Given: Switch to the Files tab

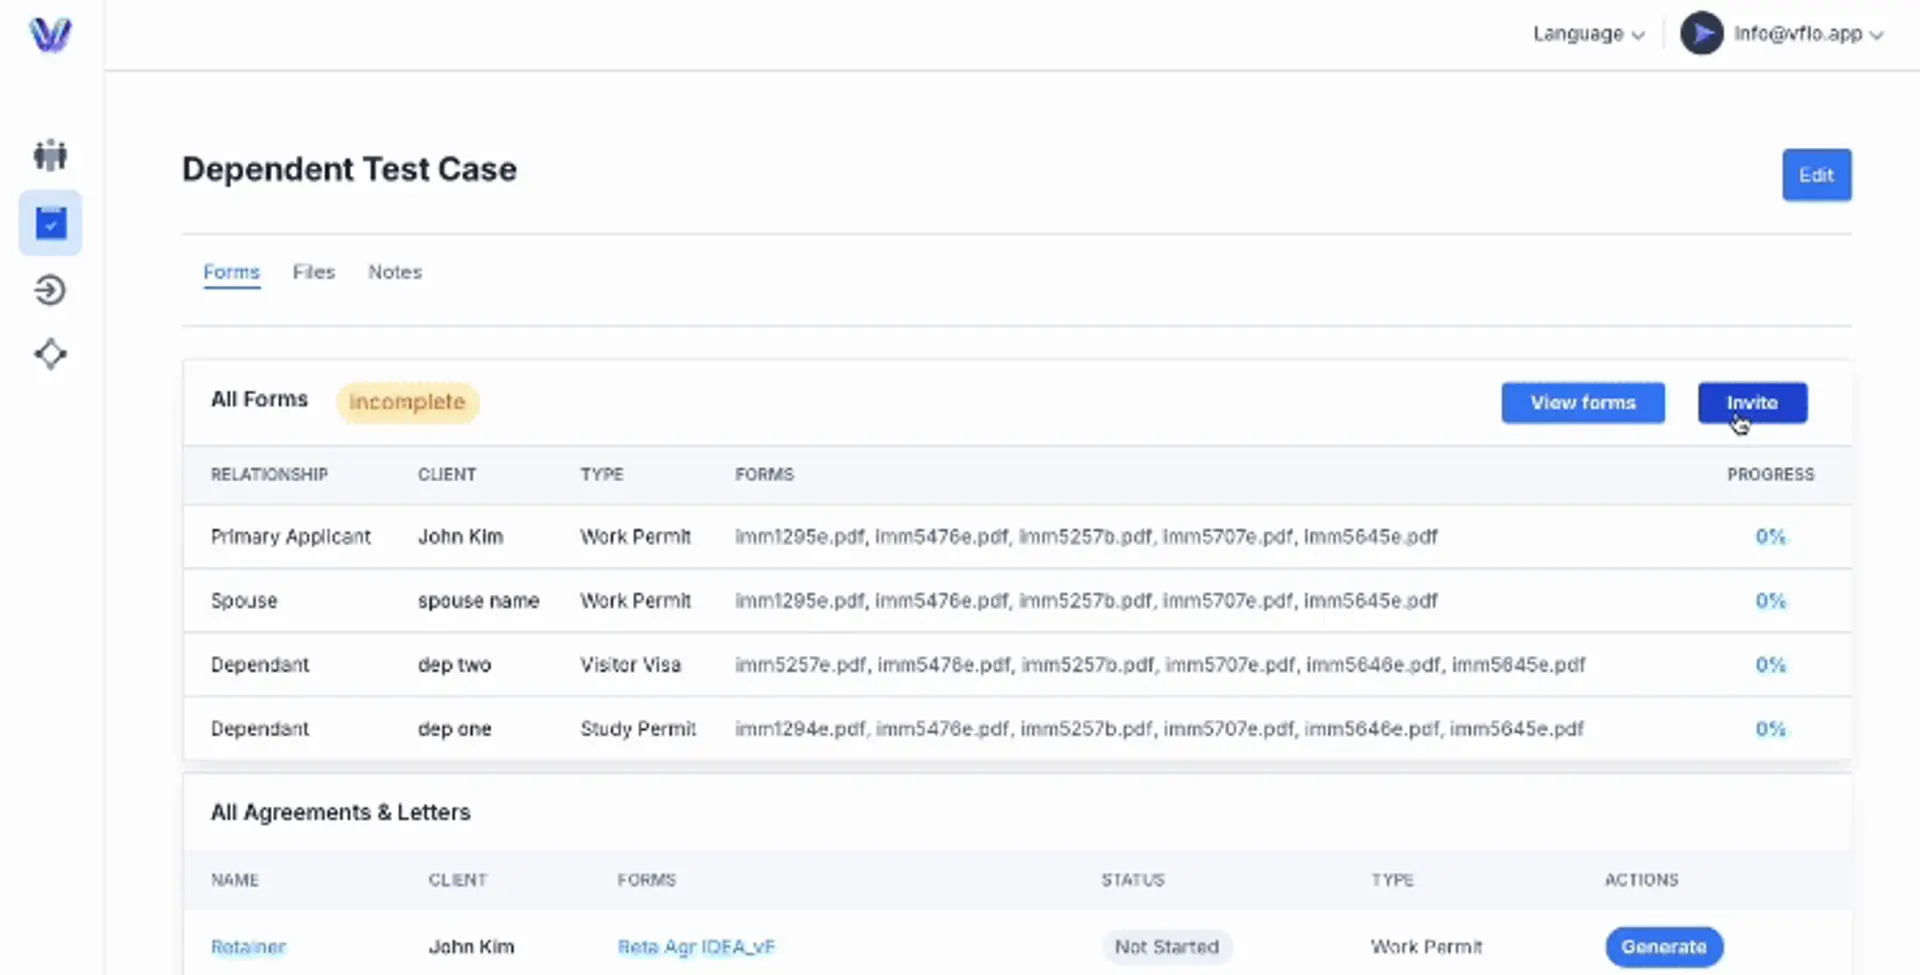Looking at the screenshot, I should (x=314, y=272).
